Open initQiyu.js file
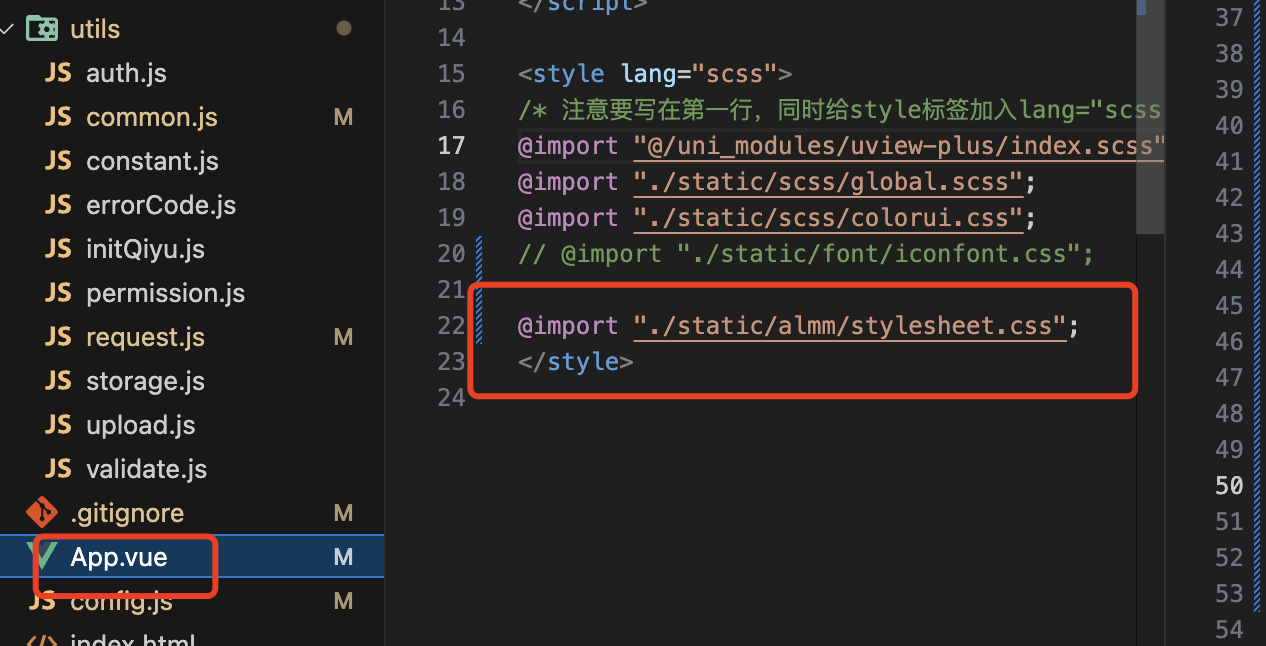 (x=145, y=249)
